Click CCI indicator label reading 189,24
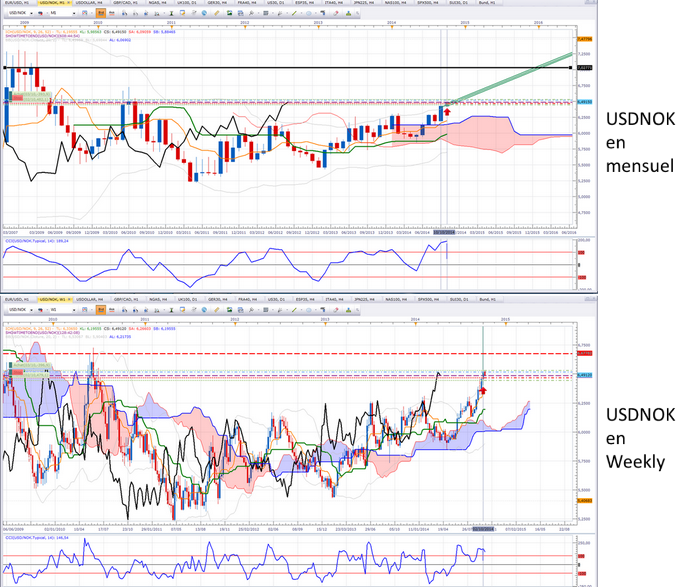700x587 pixels. [x=37, y=241]
